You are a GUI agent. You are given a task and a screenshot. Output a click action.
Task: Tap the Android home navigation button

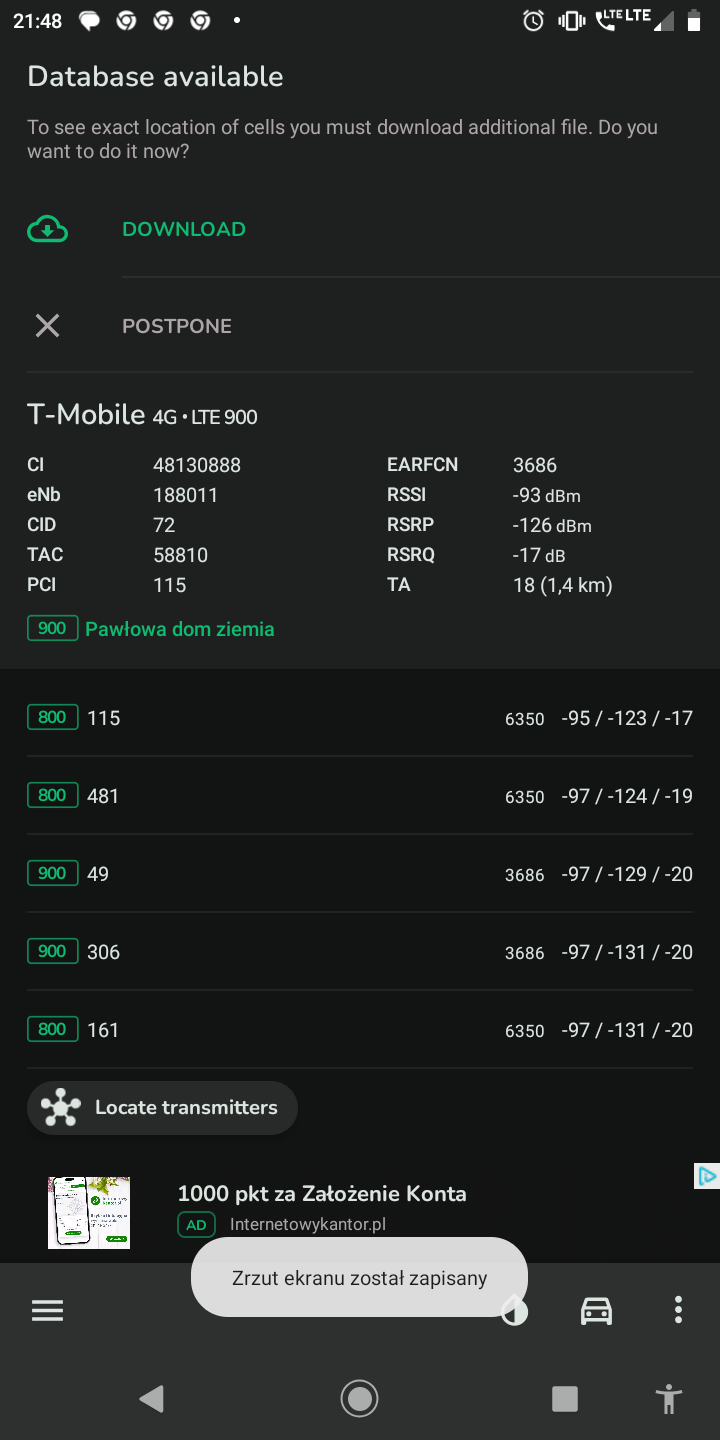[359, 1398]
